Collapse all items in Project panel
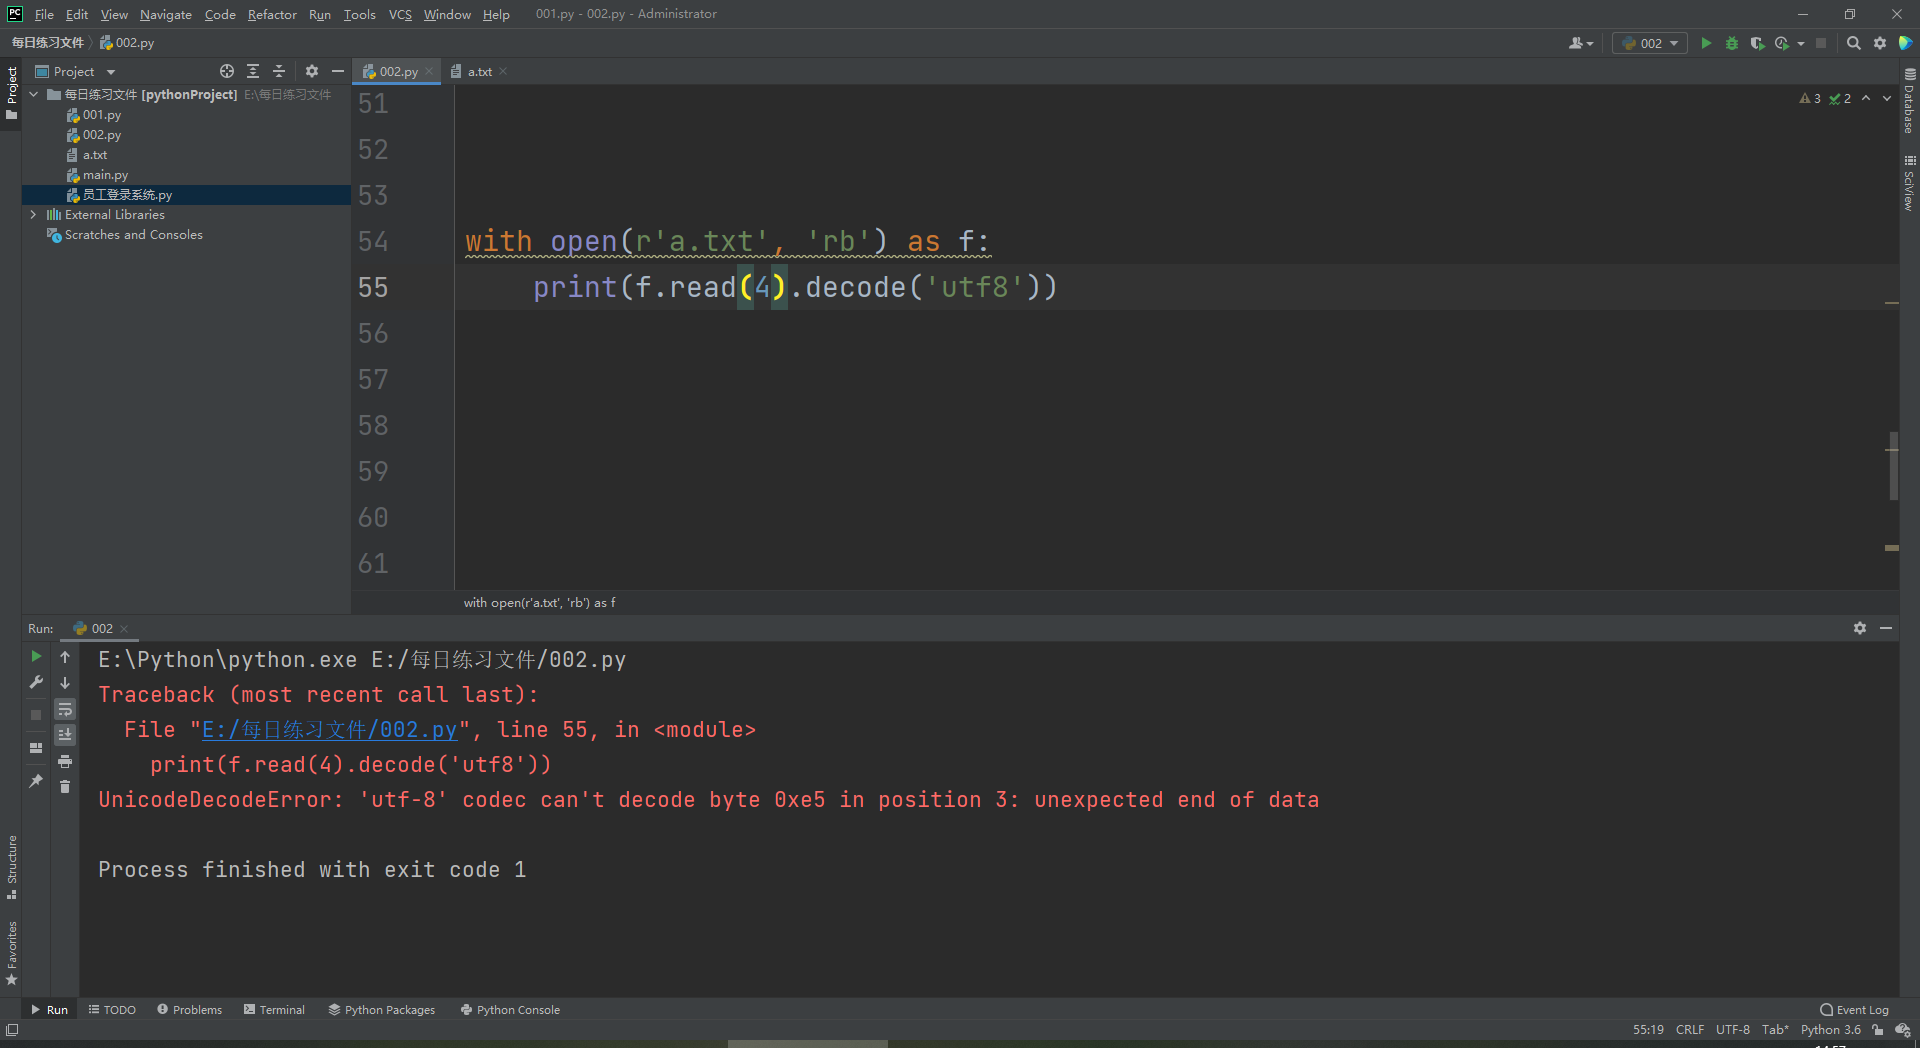1920x1048 pixels. 279,71
